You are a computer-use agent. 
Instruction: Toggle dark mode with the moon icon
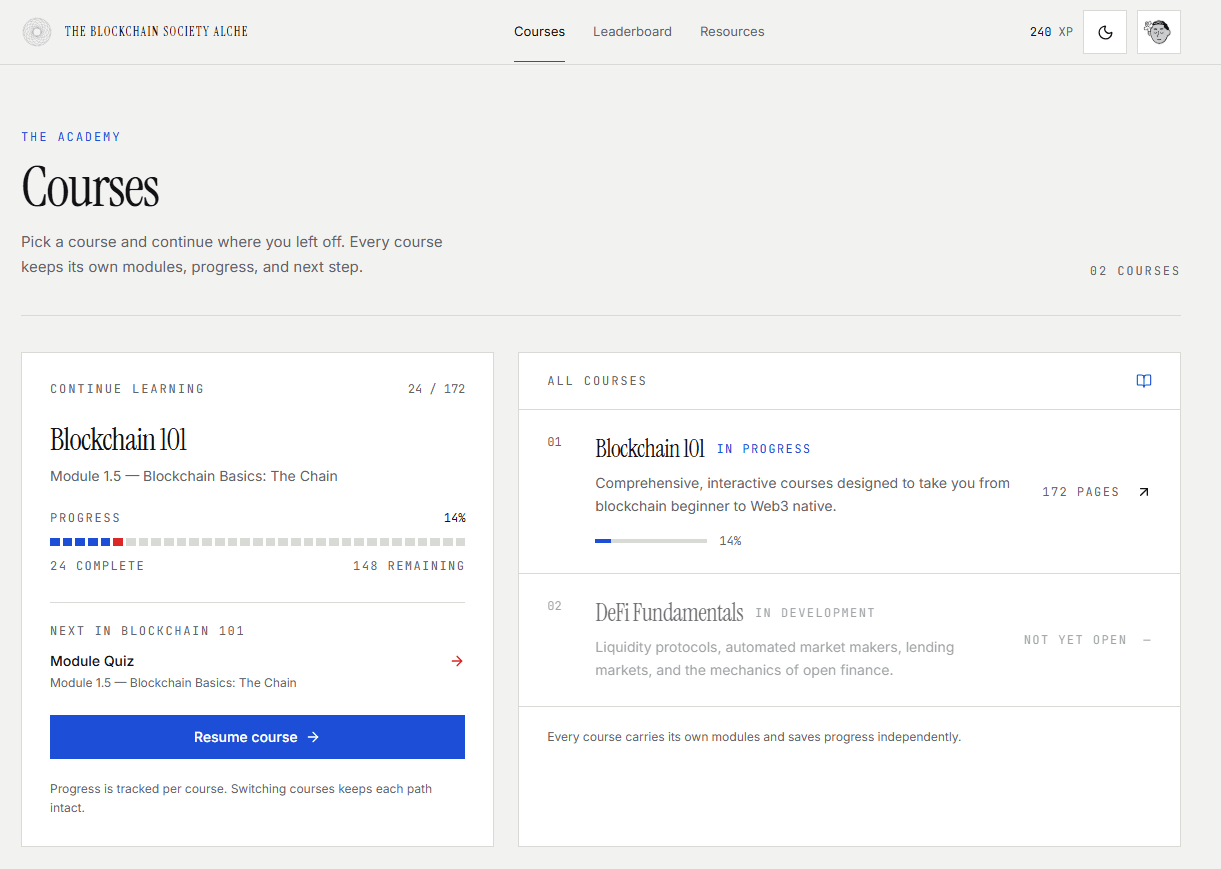tap(1105, 32)
